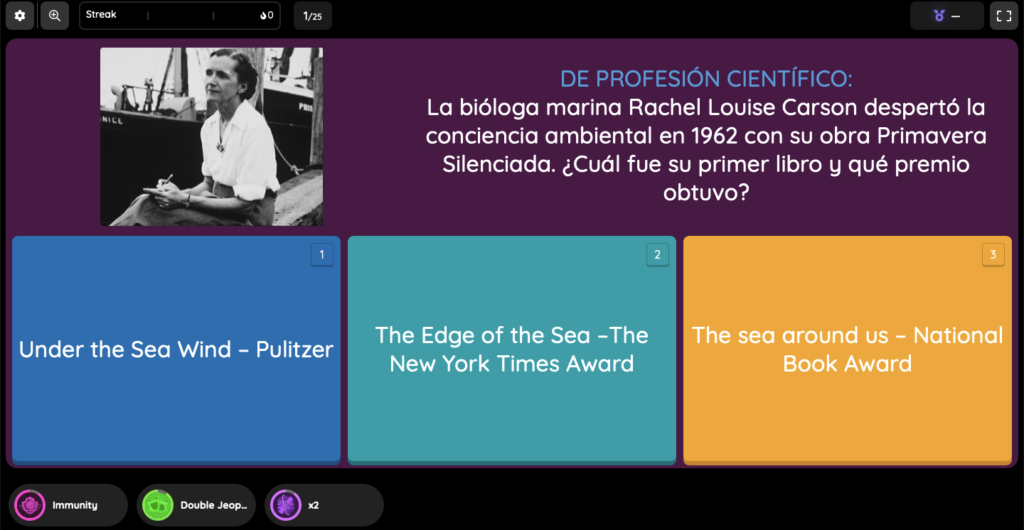The height and width of the screenshot is (530, 1024).
Task: Click the number 3 key badge
Action: pyautogui.click(x=993, y=255)
